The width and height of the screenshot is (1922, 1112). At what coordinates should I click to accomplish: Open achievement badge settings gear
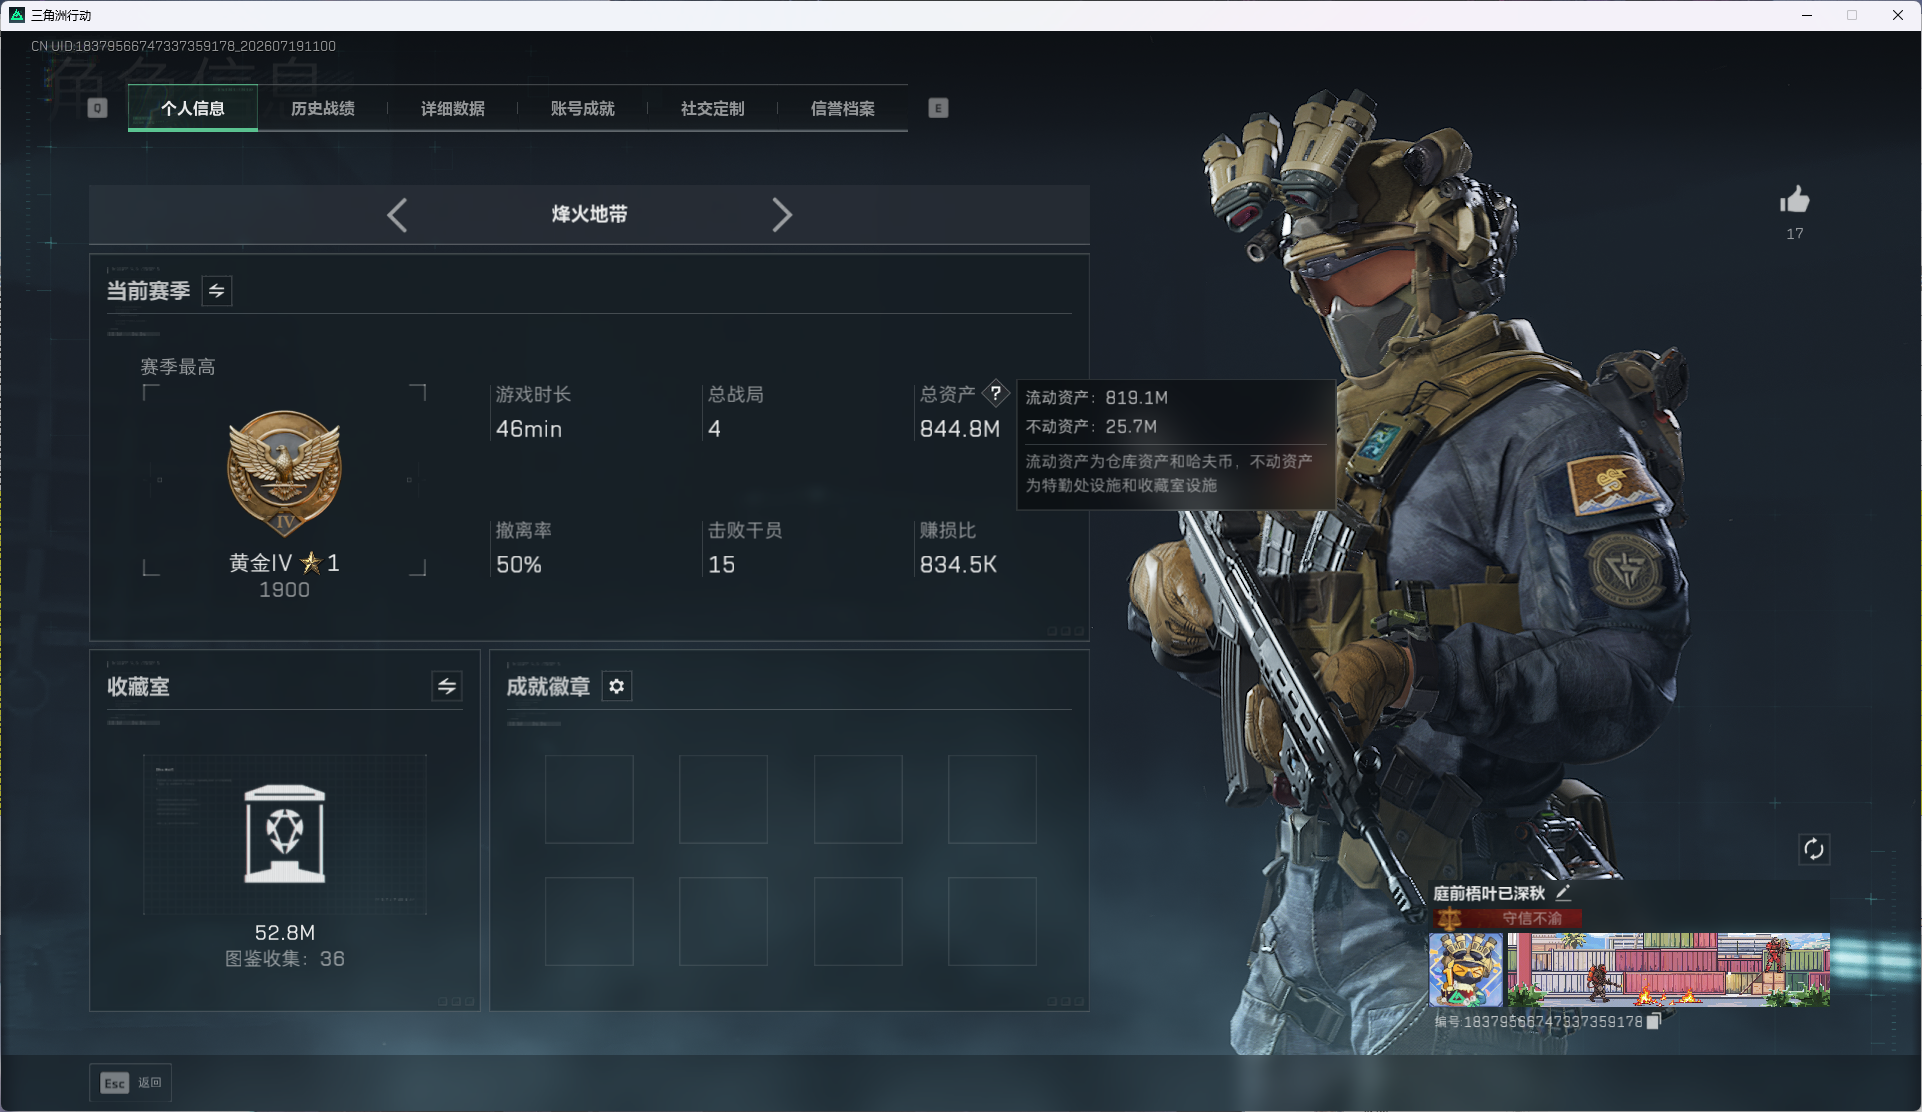617,686
